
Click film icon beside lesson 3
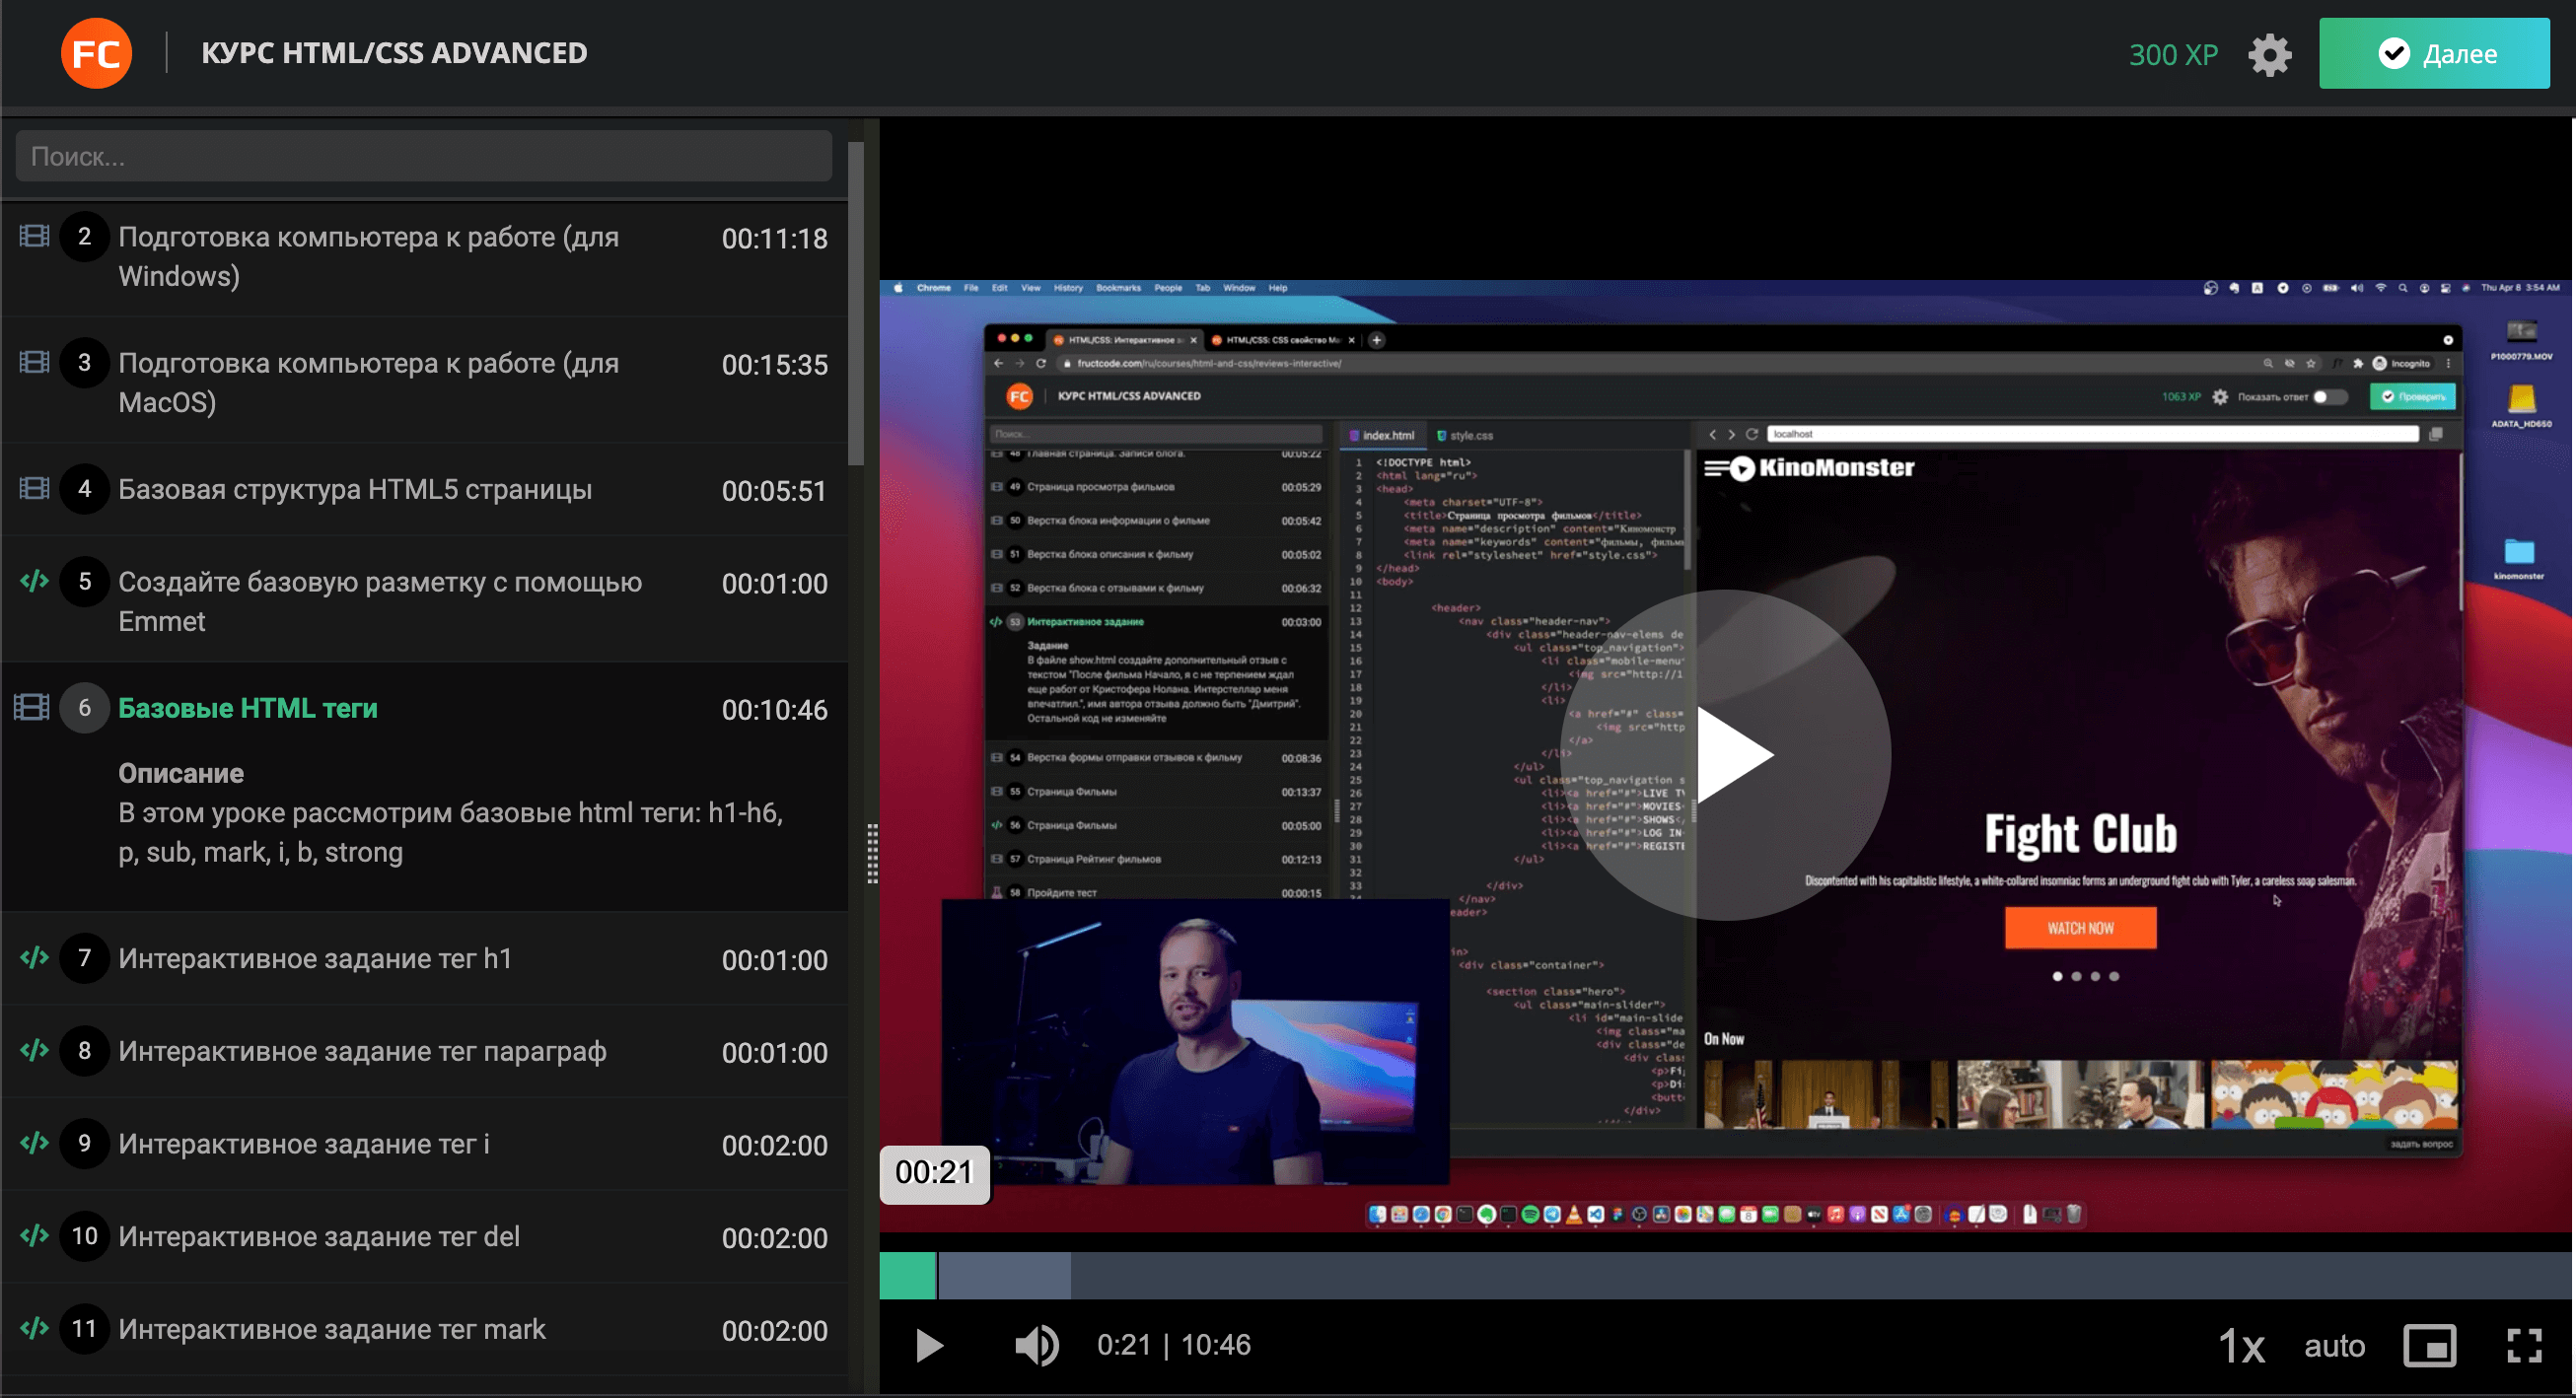34,362
